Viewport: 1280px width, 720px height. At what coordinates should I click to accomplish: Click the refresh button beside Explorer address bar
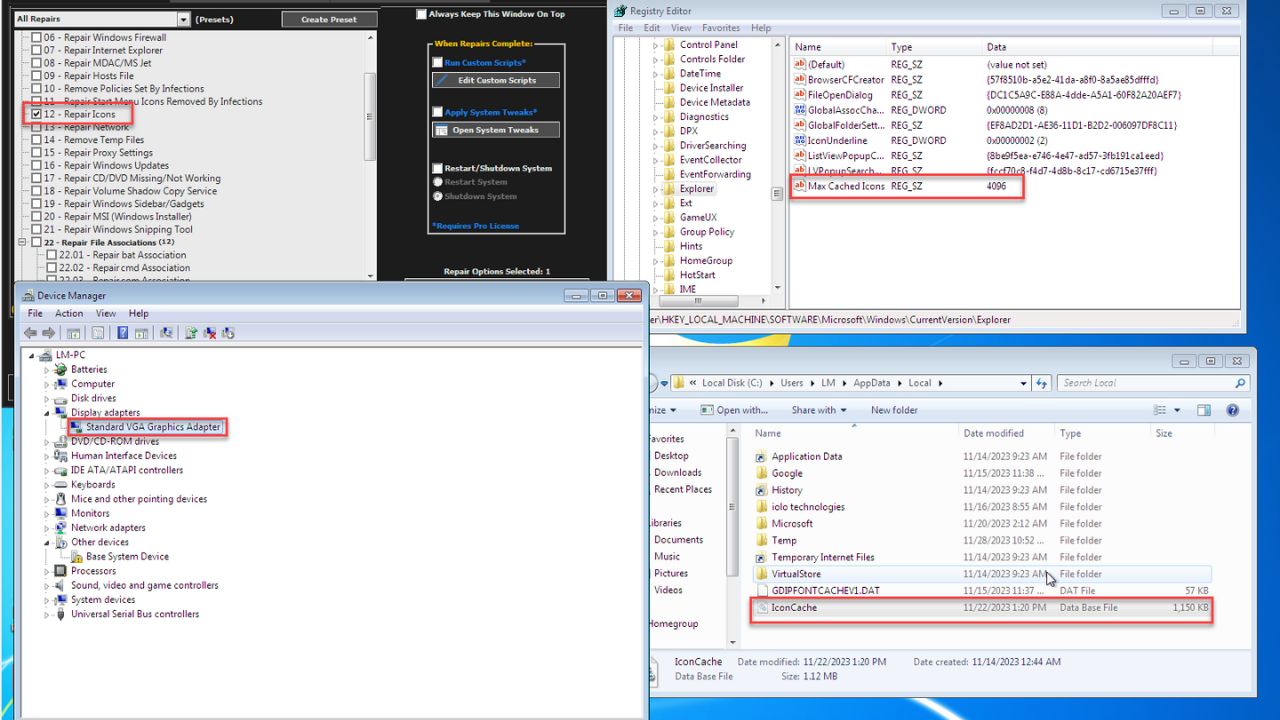pos(1042,383)
